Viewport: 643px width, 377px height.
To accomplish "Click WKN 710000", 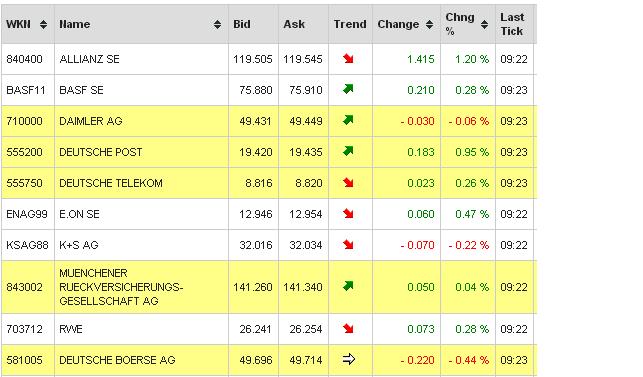I will pos(24,121).
